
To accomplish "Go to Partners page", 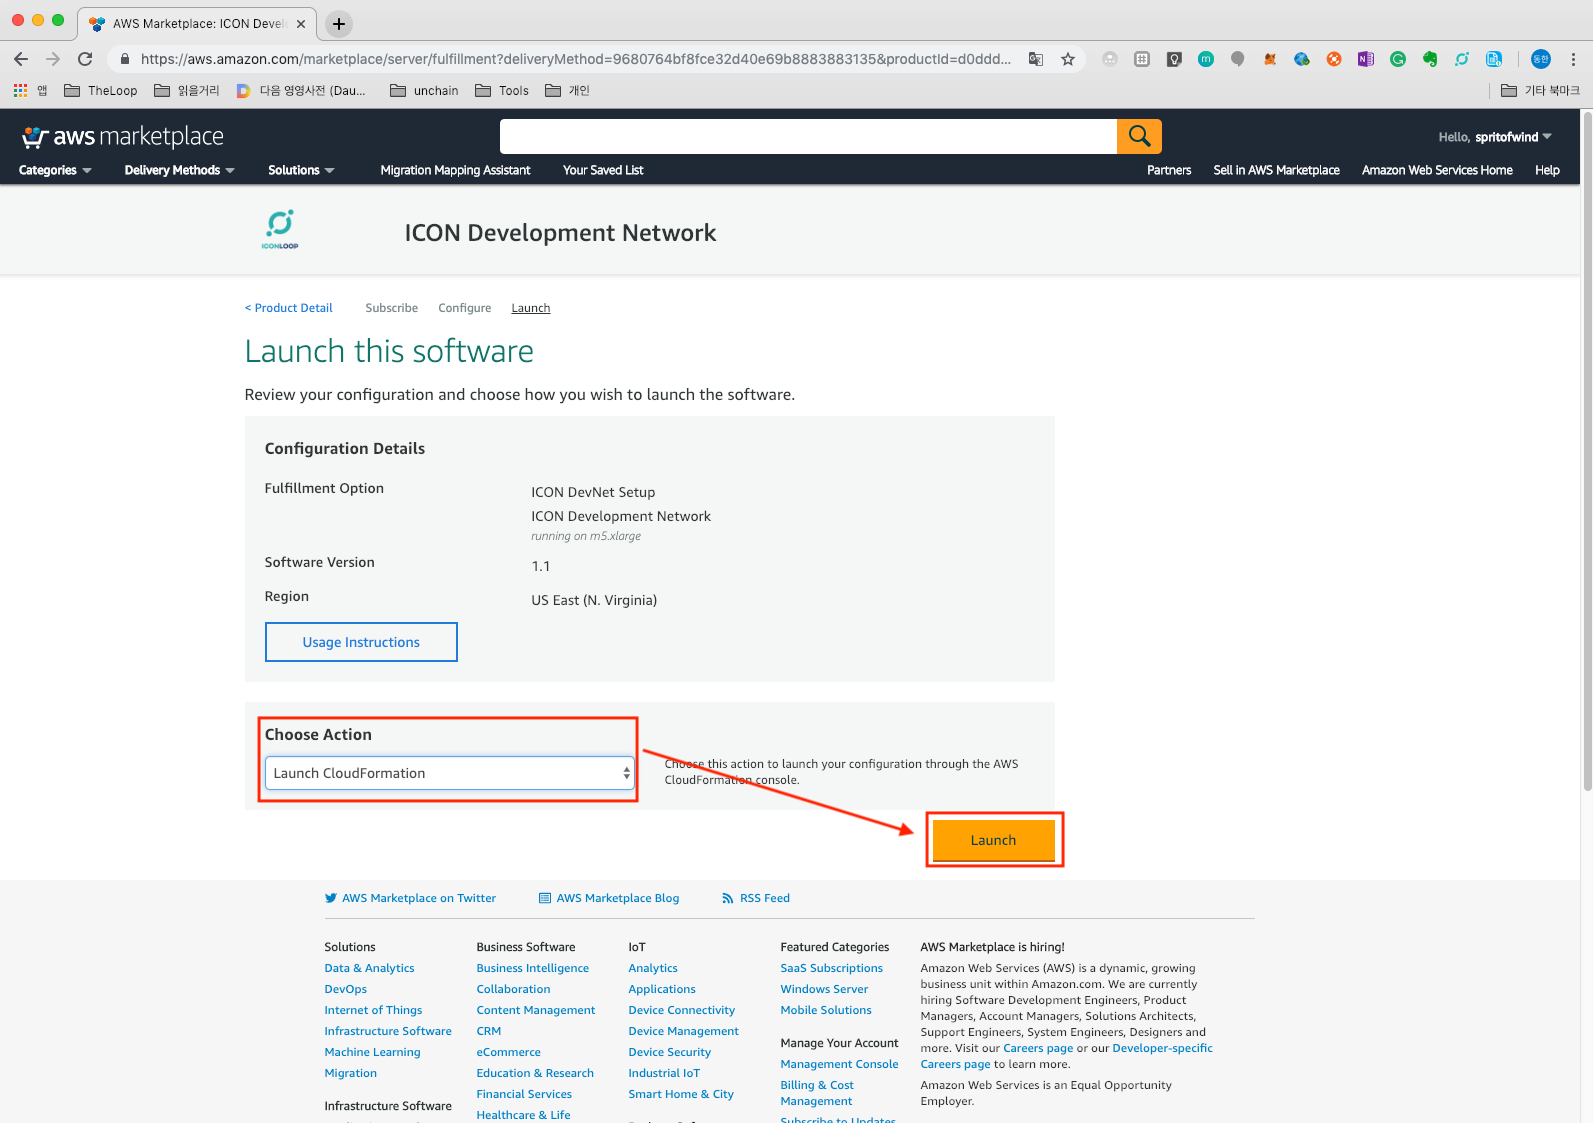I will point(1169,170).
